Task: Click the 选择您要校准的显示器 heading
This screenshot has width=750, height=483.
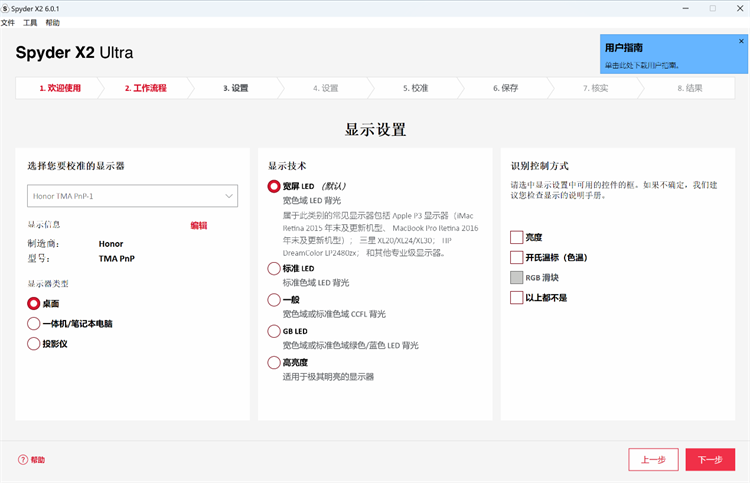Action: pyautogui.click(x=76, y=166)
